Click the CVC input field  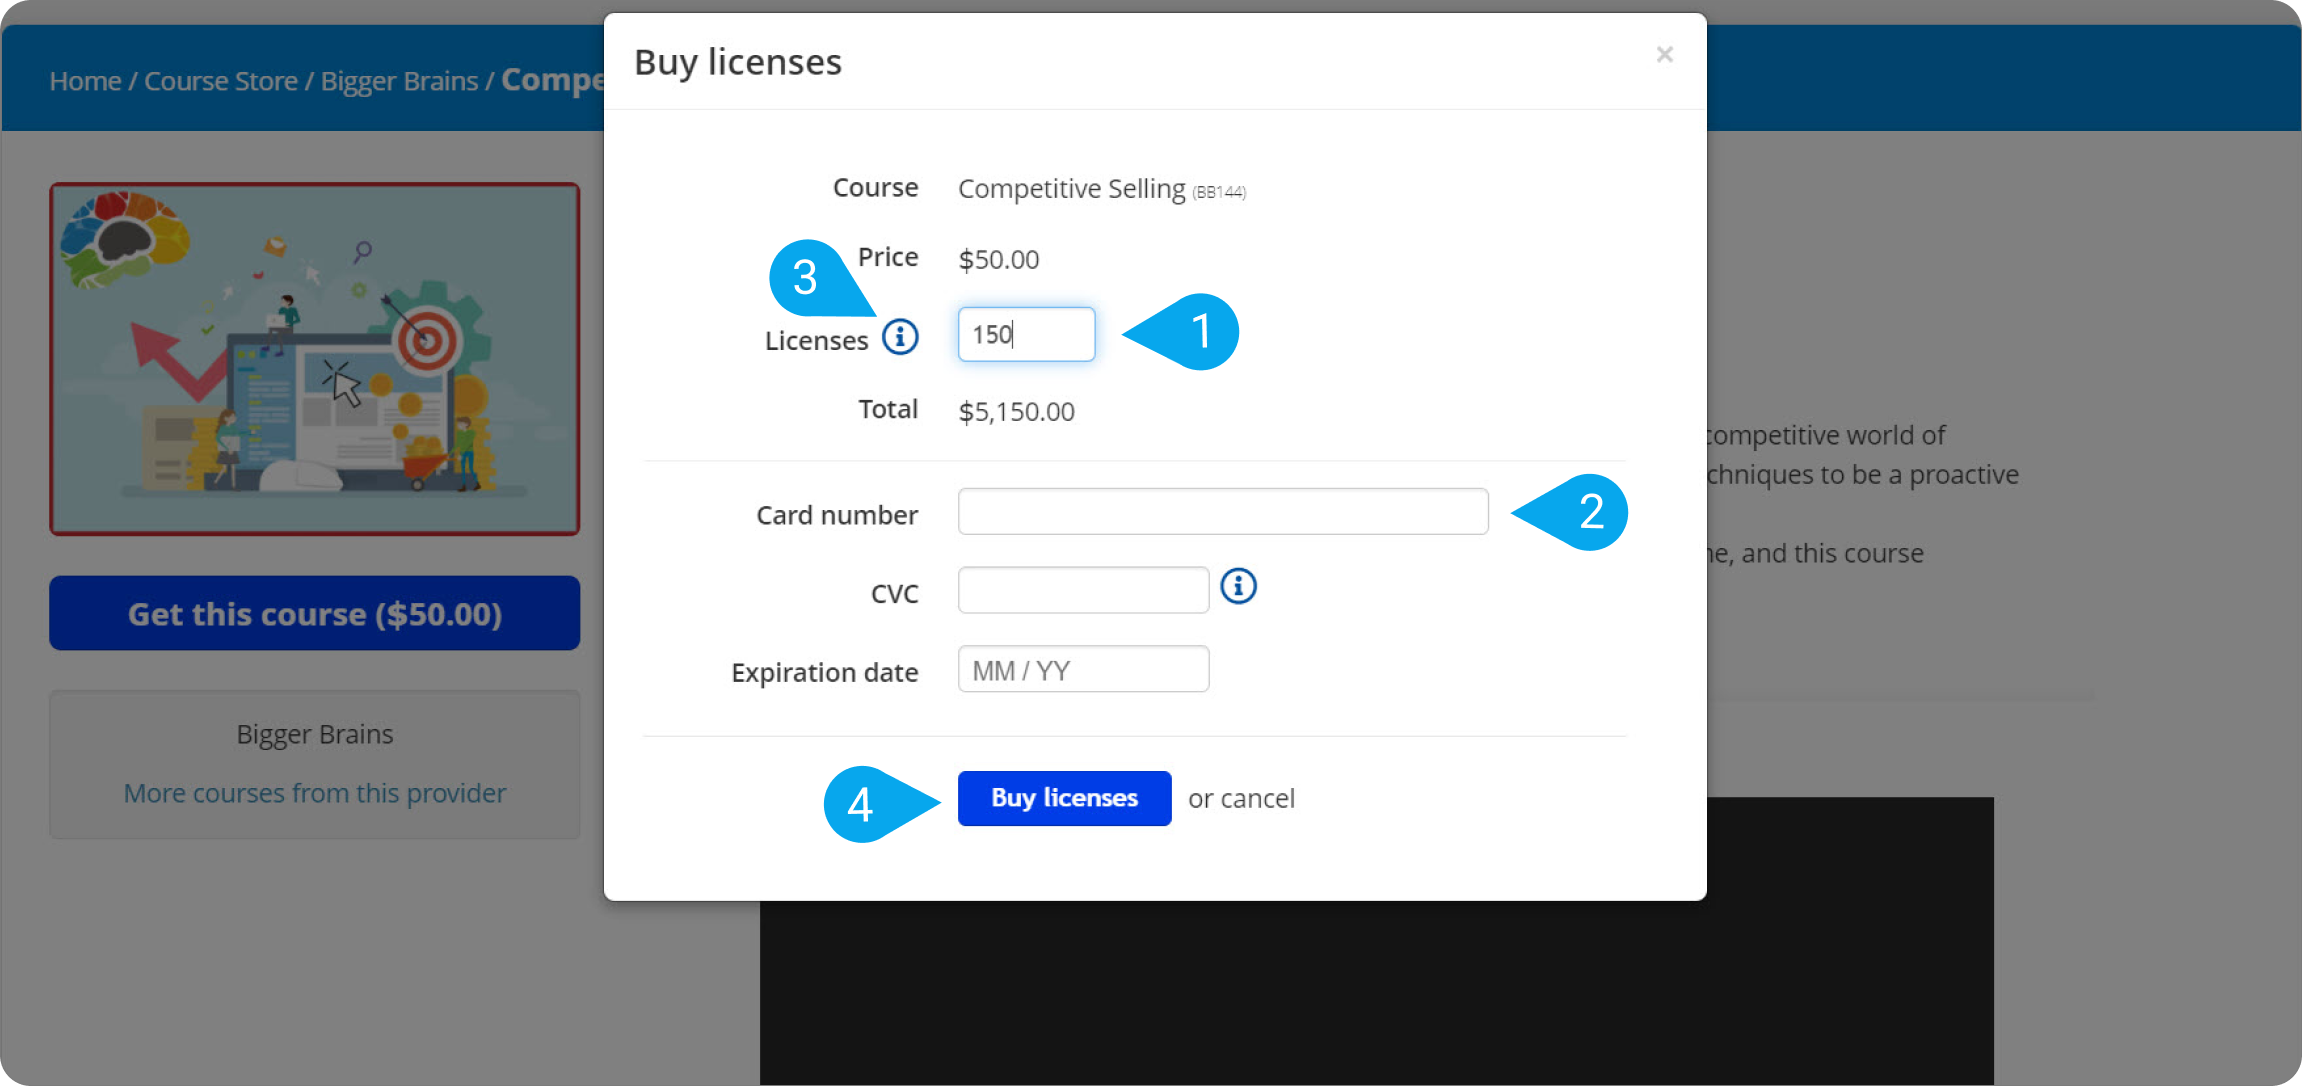(x=1082, y=590)
